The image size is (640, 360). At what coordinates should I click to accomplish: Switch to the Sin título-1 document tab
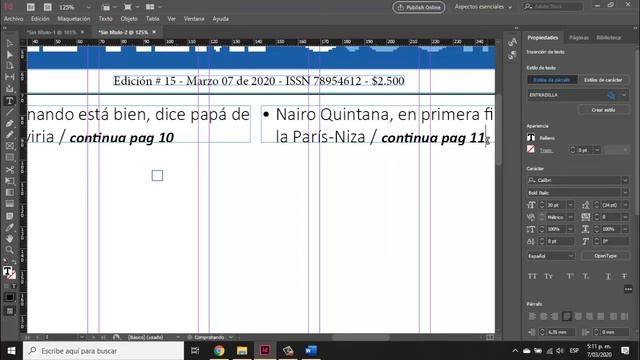(x=51, y=32)
